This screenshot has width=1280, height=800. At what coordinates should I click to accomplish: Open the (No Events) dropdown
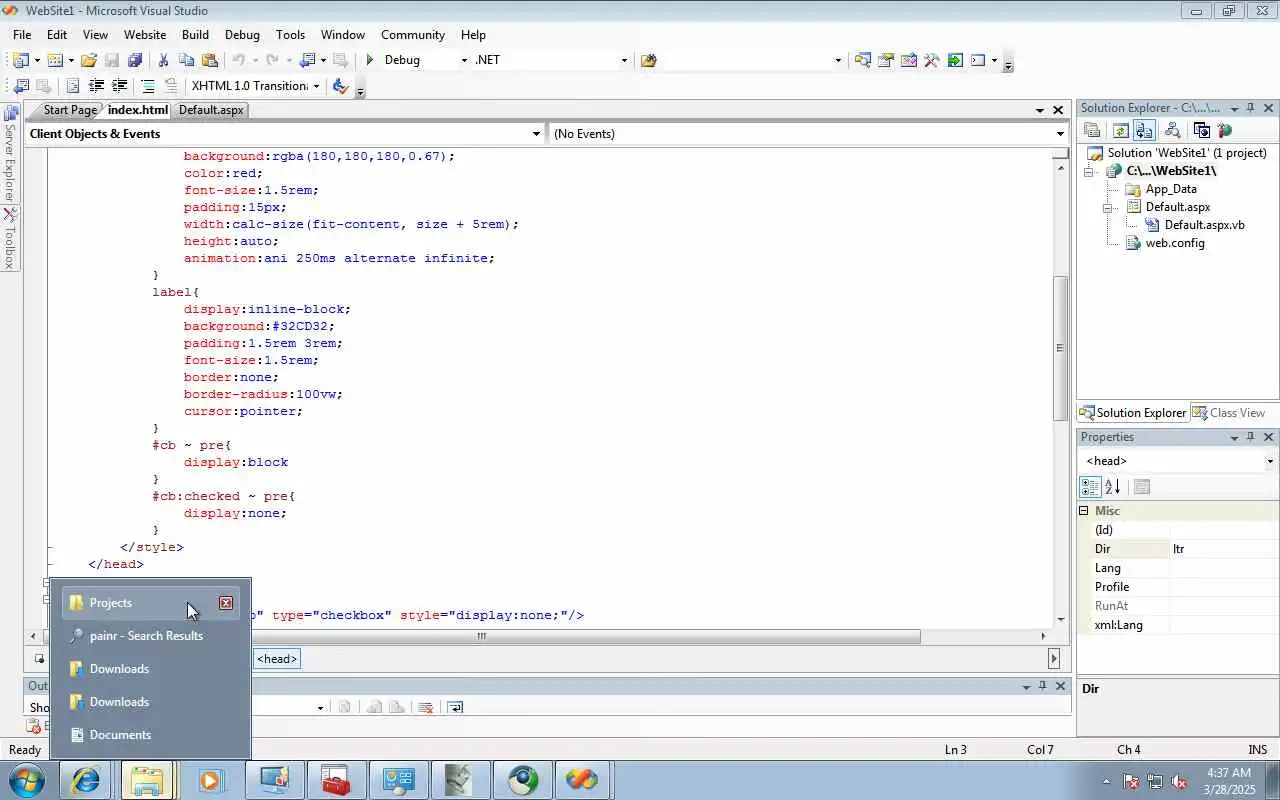(x=1060, y=133)
